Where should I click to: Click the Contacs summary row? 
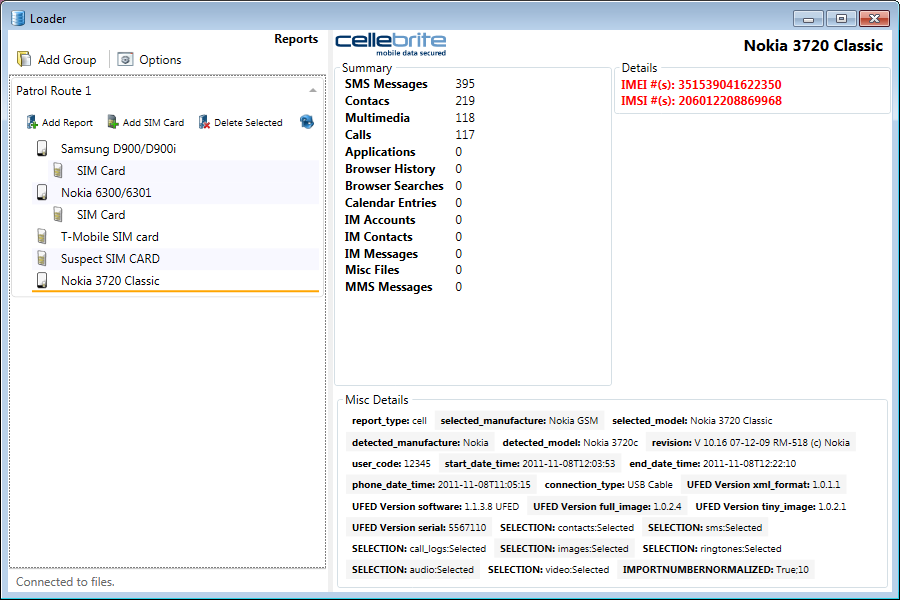tap(410, 100)
